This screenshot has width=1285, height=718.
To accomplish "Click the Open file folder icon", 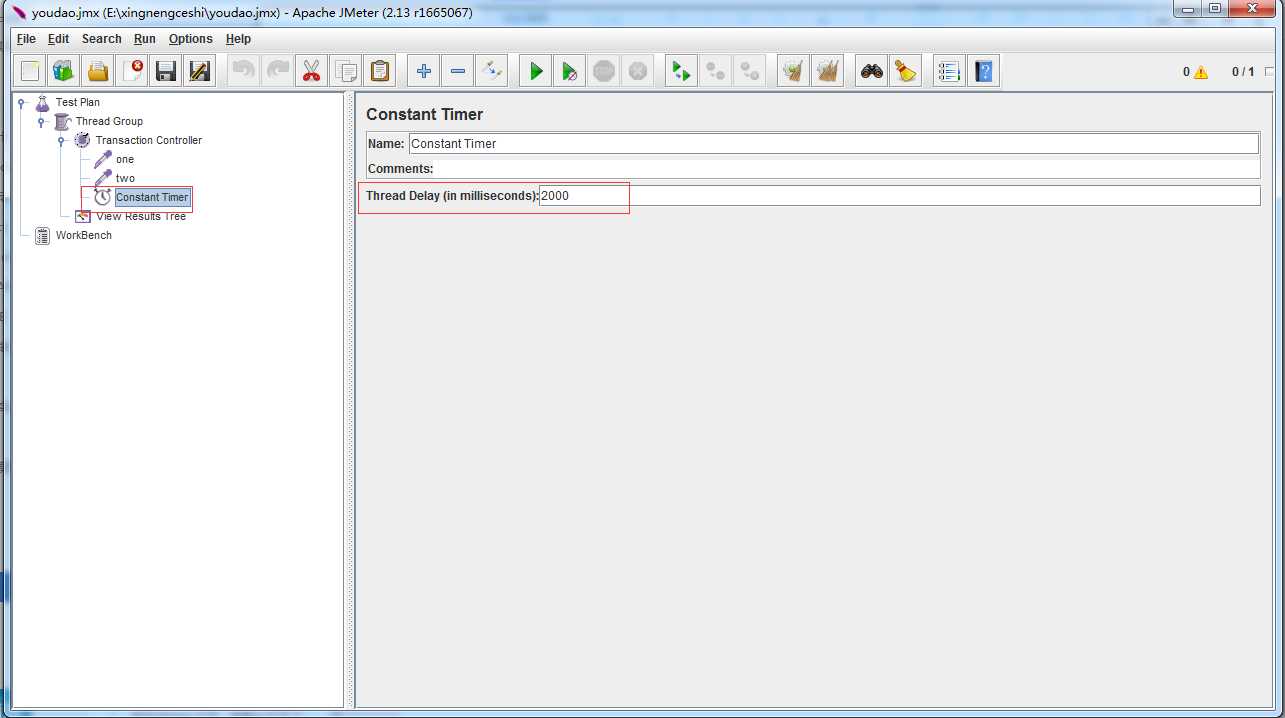I will click(98, 71).
